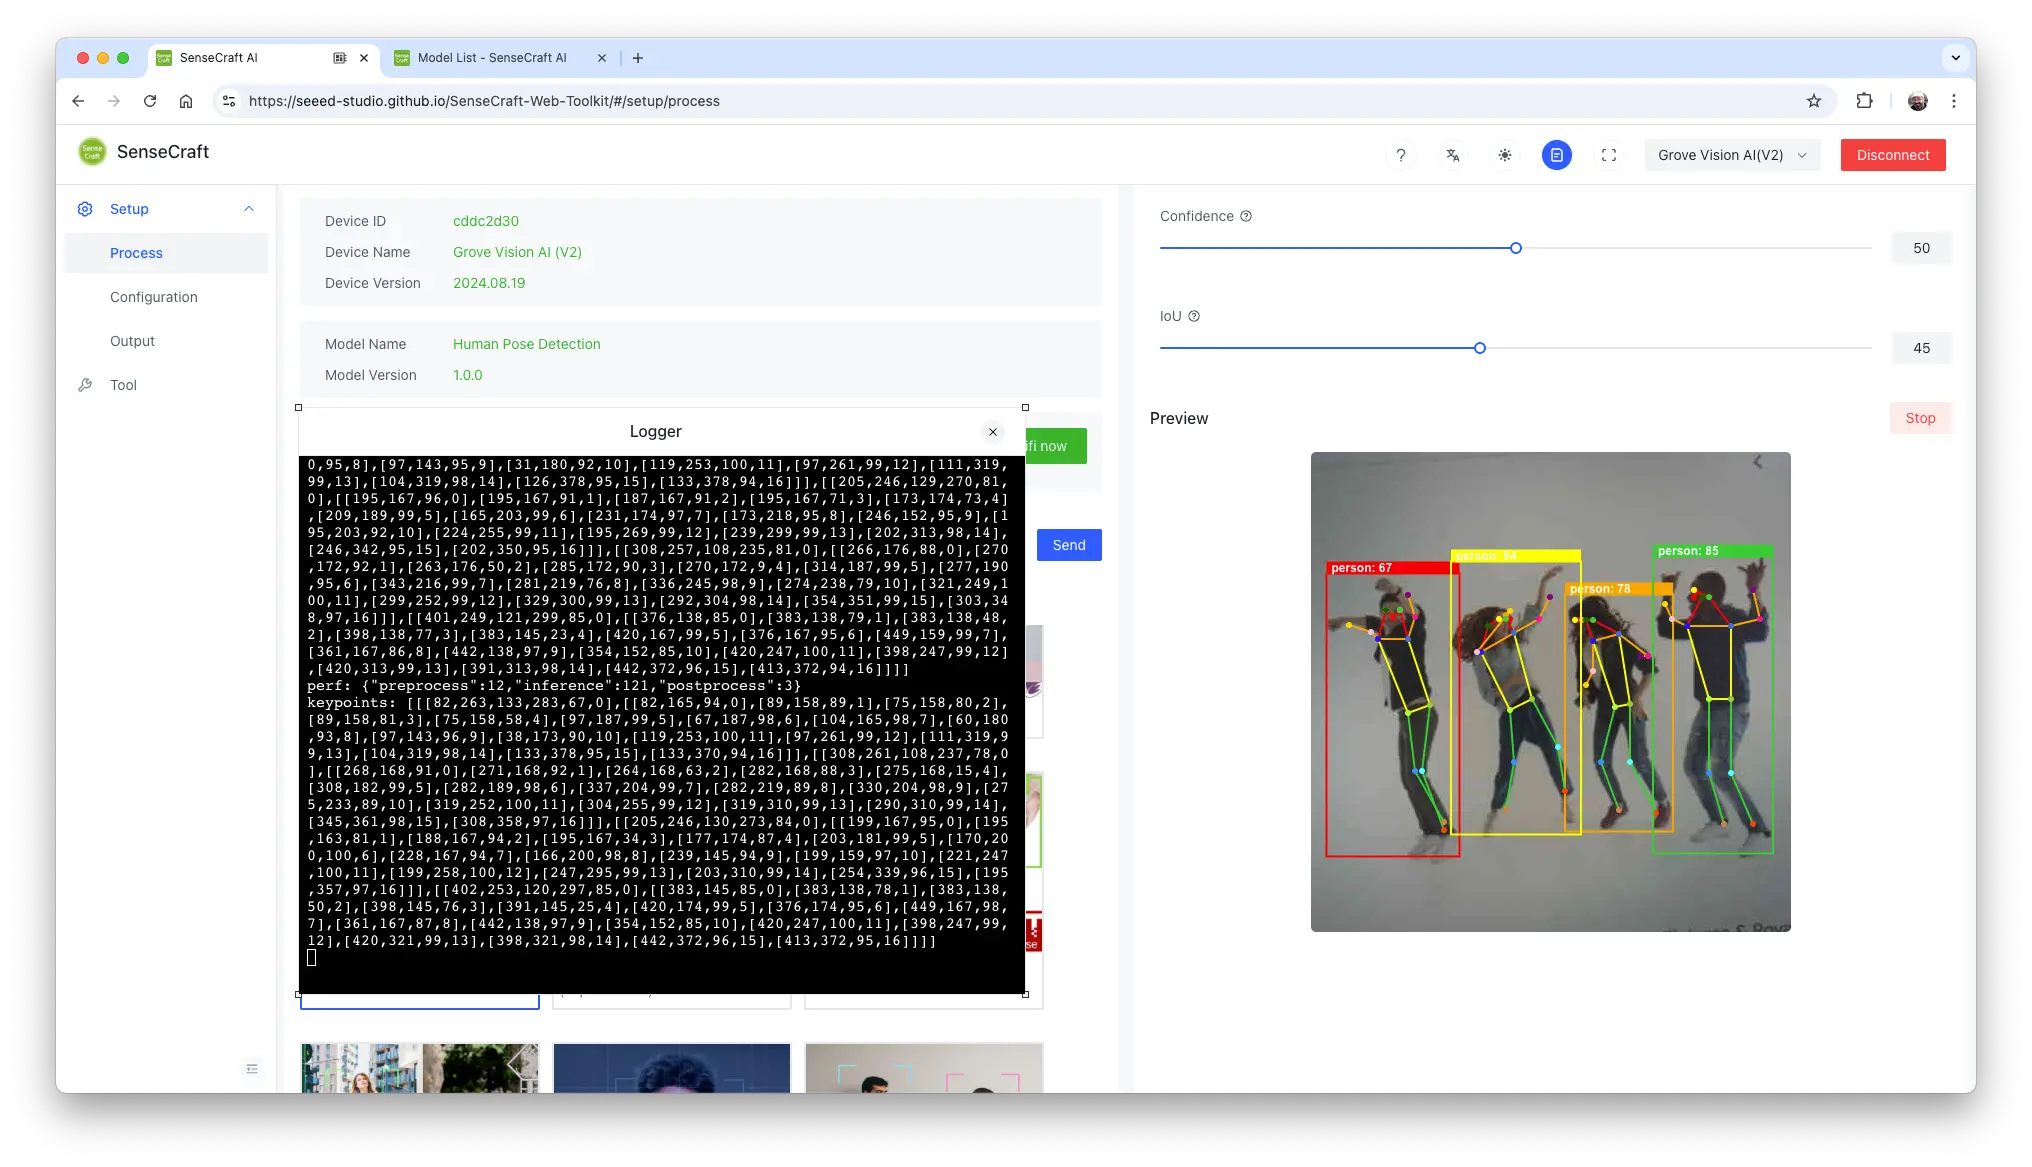2032x1167 pixels.
Task: Click the help question mark icon
Action: pyautogui.click(x=1400, y=155)
